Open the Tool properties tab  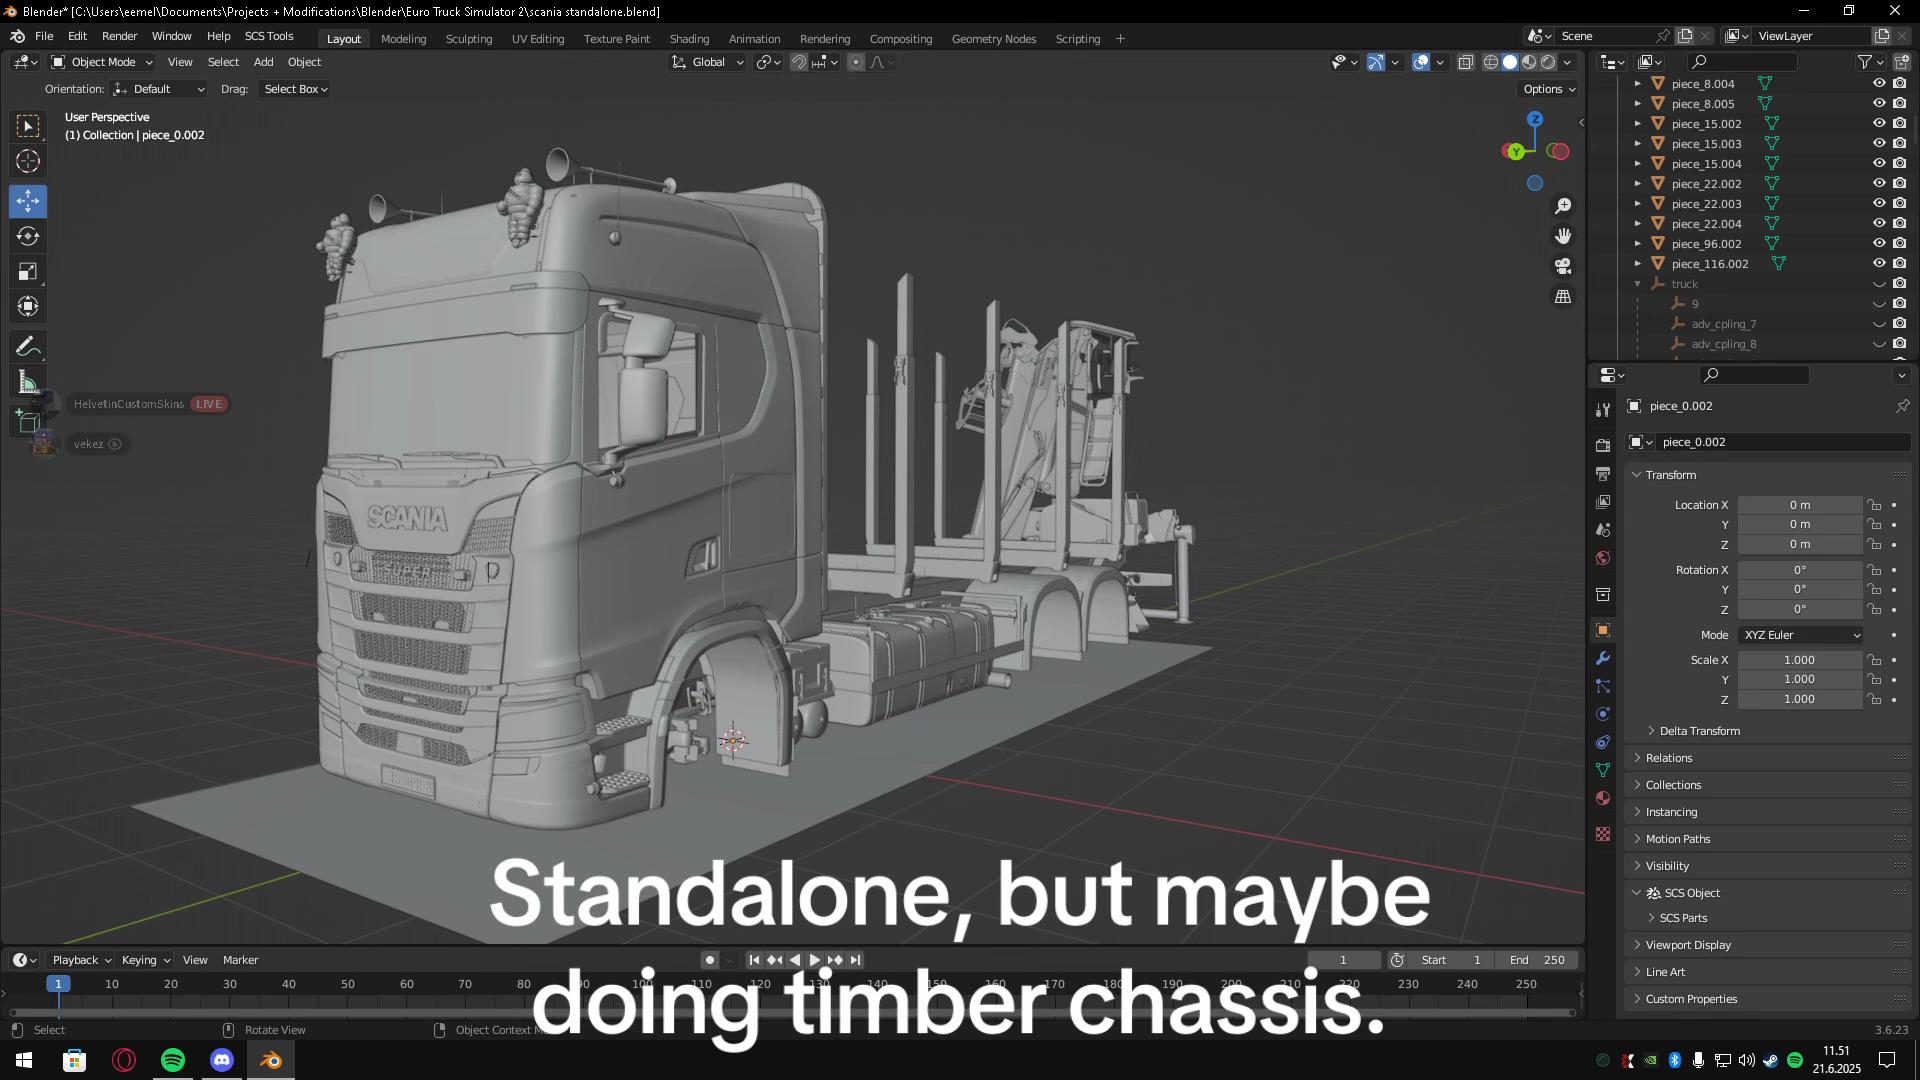coord(1603,409)
